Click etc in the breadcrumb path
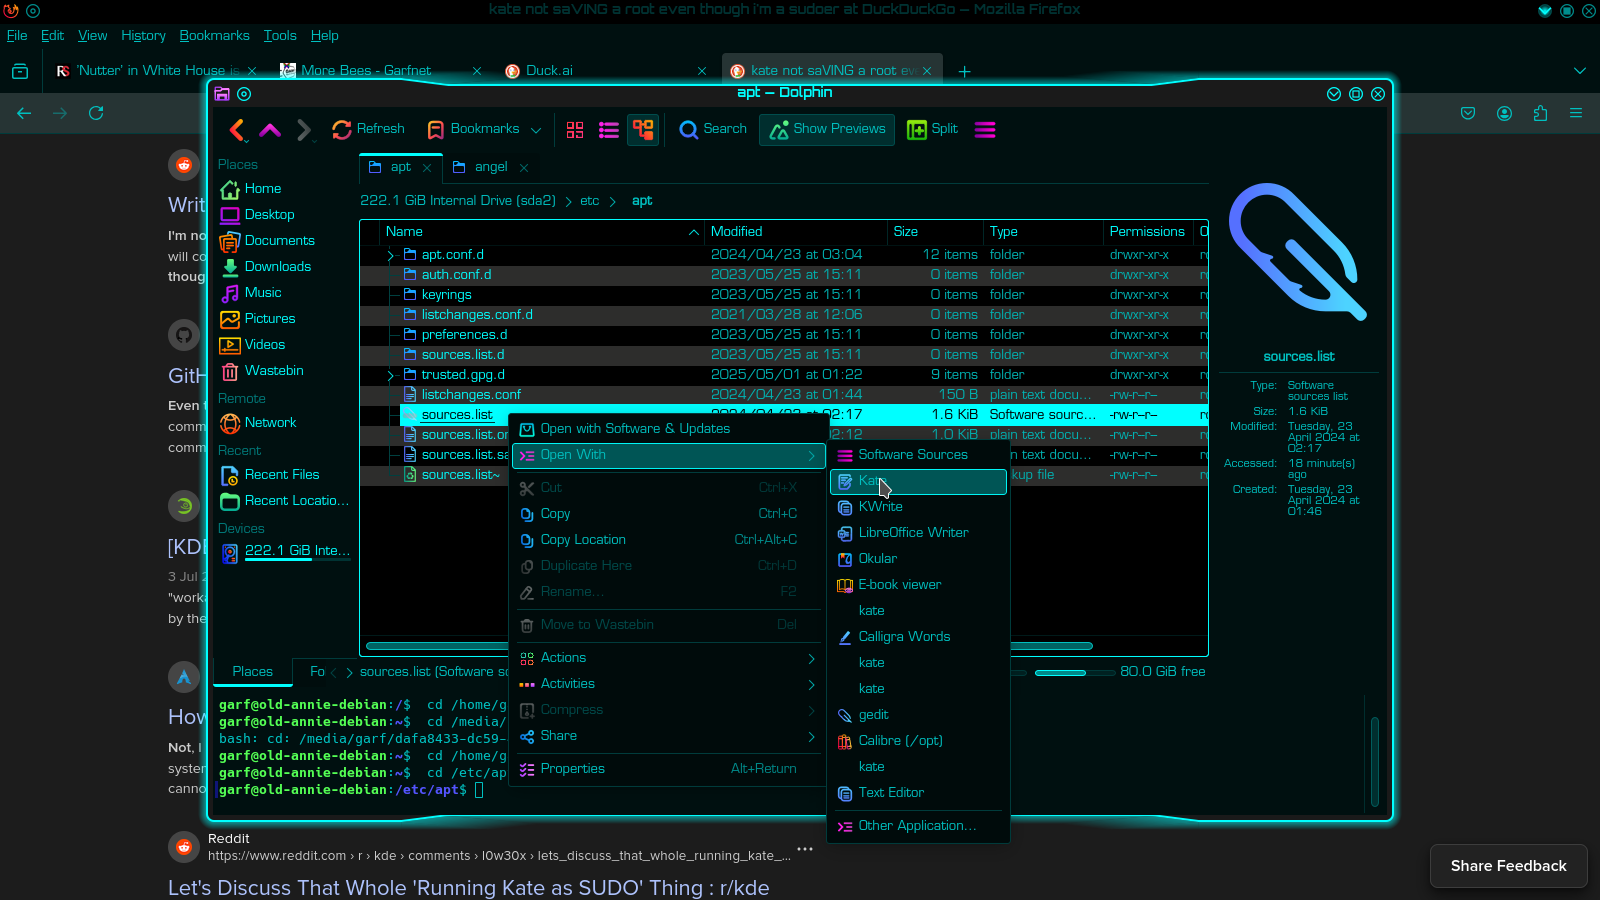 (590, 201)
